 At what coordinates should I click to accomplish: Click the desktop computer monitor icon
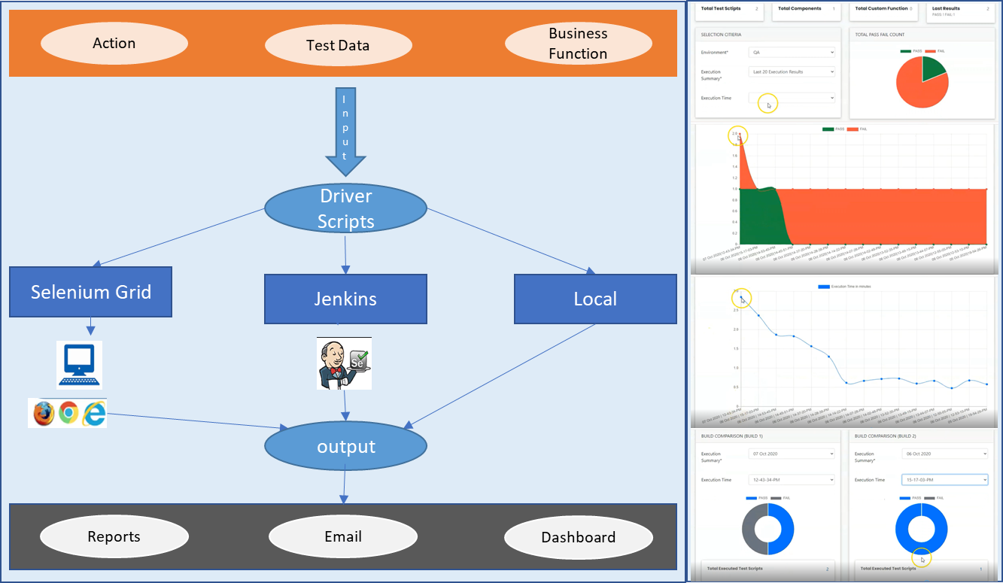point(79,364)
